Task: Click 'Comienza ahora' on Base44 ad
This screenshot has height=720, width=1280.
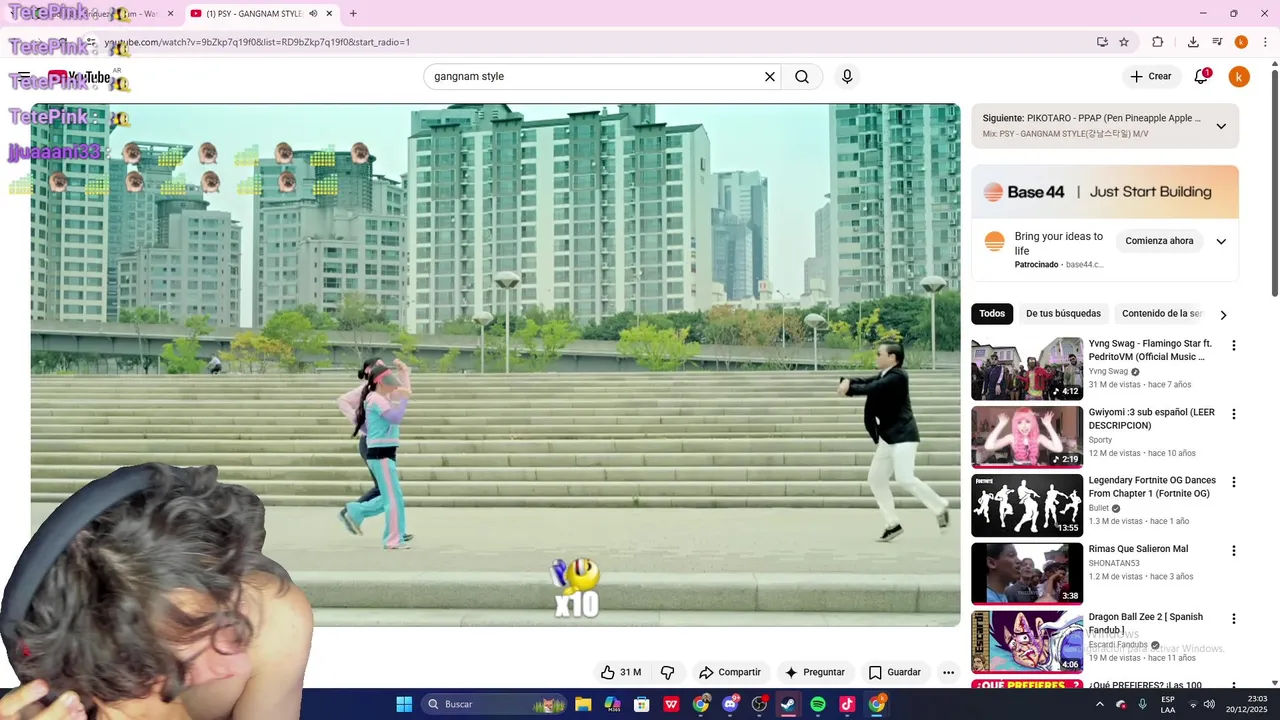Action: (1159, 241)
